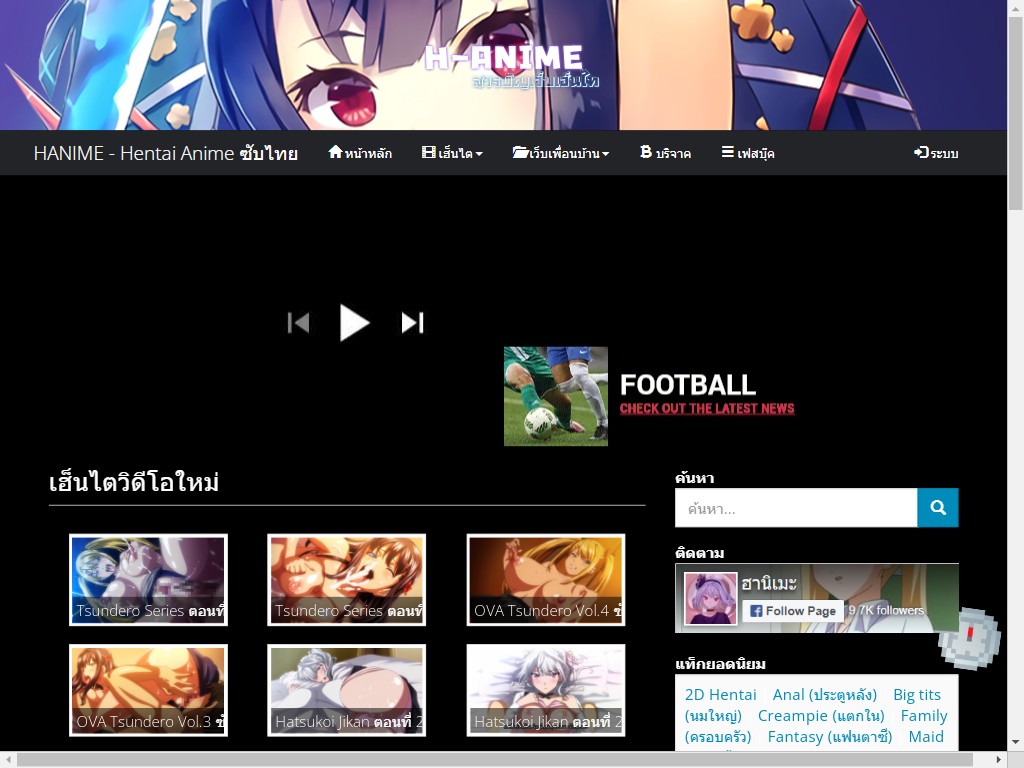This screenshot has width=1024, height=768.
Task: Click the Bitcoin donate icon
Action: click(x=645, y=153)
